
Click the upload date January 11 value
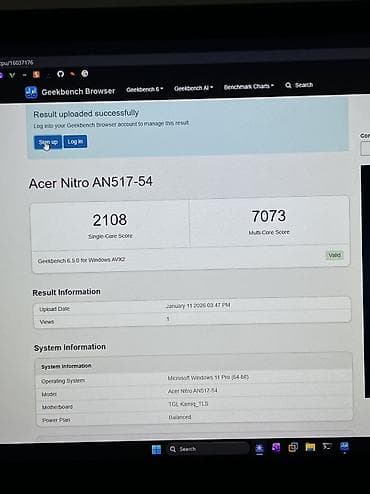coord(198,305)
